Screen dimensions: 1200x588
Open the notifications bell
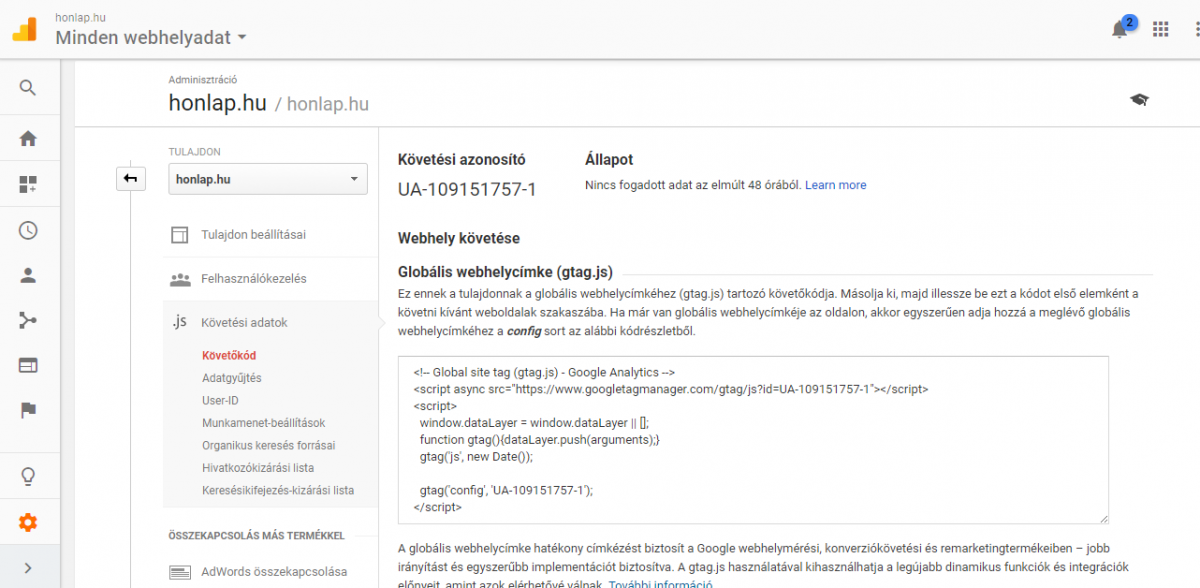click(x=1120, y=29)
